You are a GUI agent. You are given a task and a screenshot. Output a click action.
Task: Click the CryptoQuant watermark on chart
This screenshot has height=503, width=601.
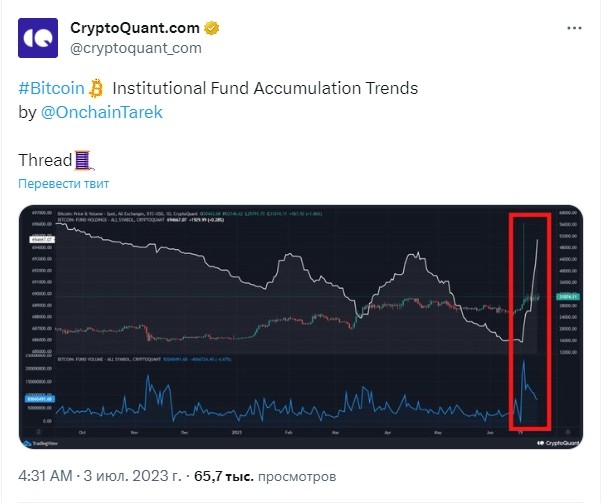coord(558,443)
